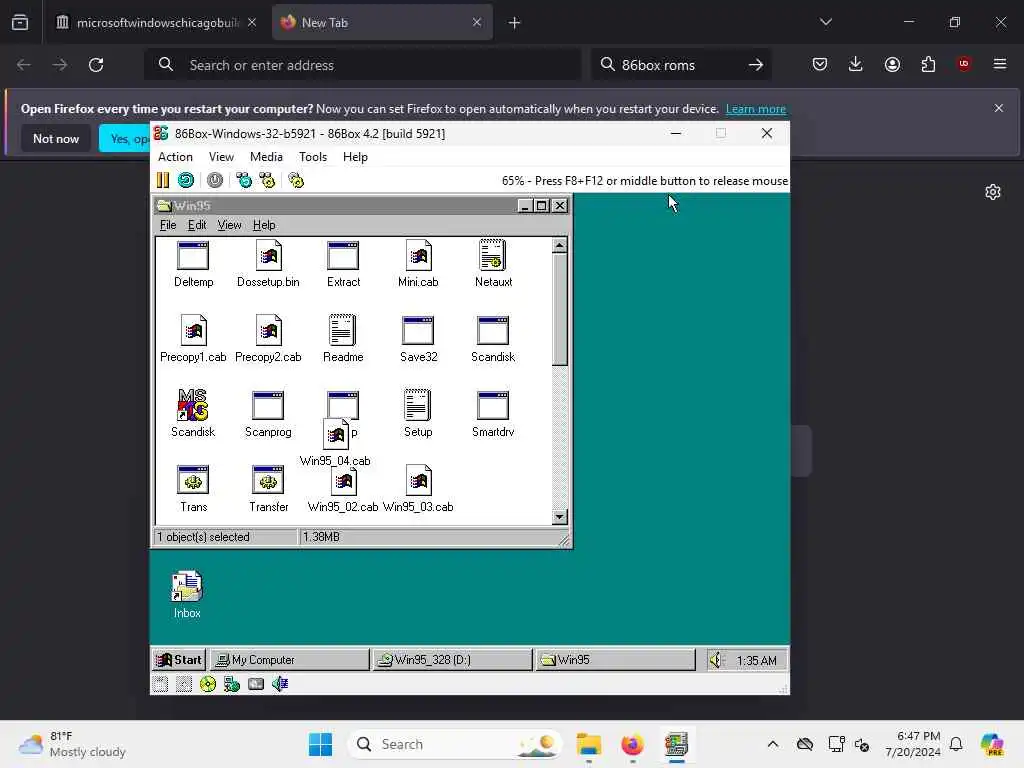Select the Win95_03.cab file
This screenshot has width=1024, height=768.
[418, 488]
